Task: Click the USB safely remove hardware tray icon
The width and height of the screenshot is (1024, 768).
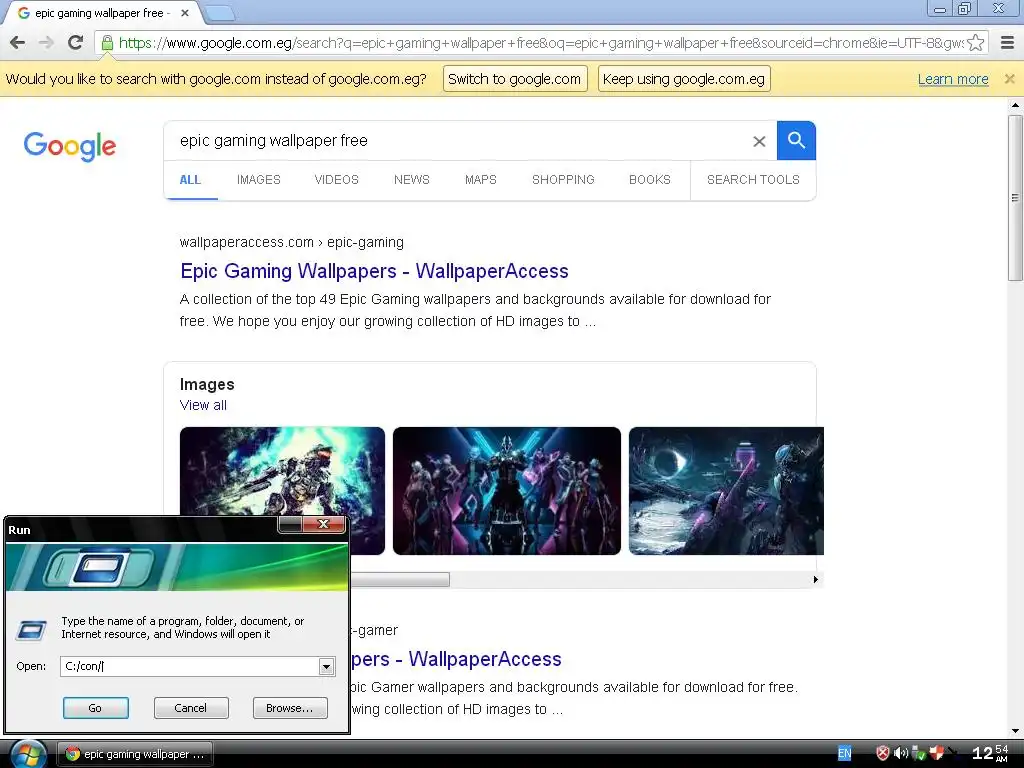Action: point(919,754)
